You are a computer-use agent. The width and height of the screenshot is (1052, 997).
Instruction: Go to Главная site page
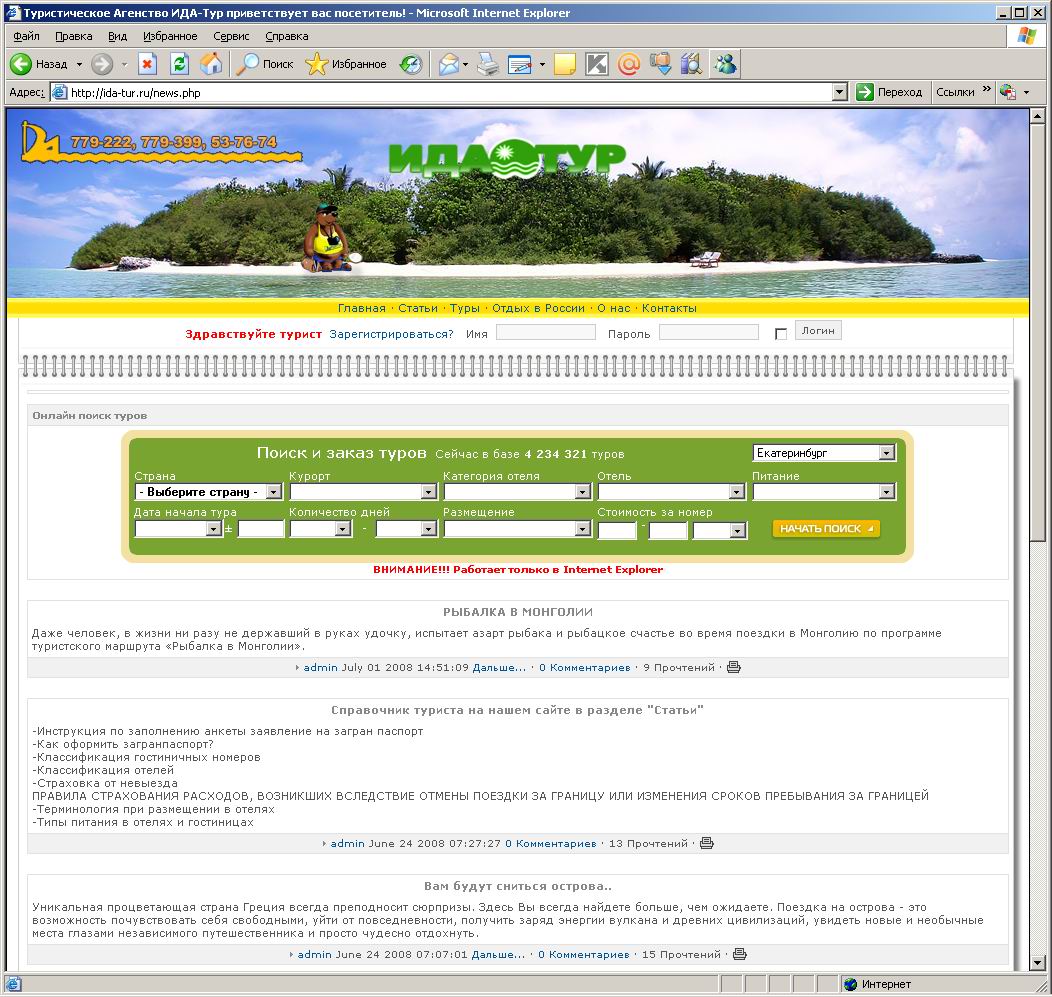[x=362, y=308]
